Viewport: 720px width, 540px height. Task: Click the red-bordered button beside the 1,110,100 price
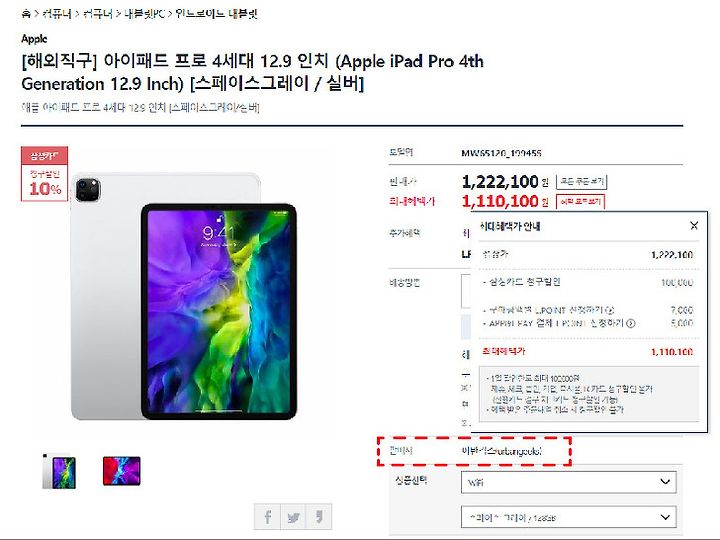click(x=580, y=202)
